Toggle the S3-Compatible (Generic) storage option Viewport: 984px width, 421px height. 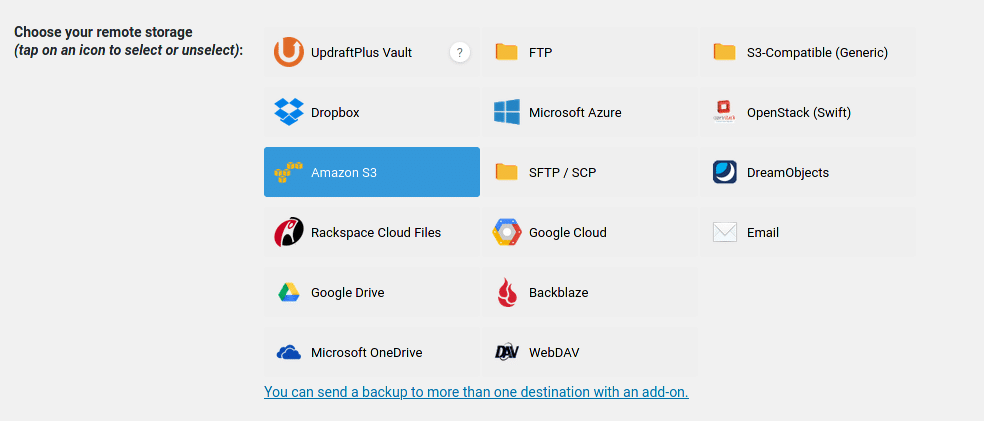point(807,52)
